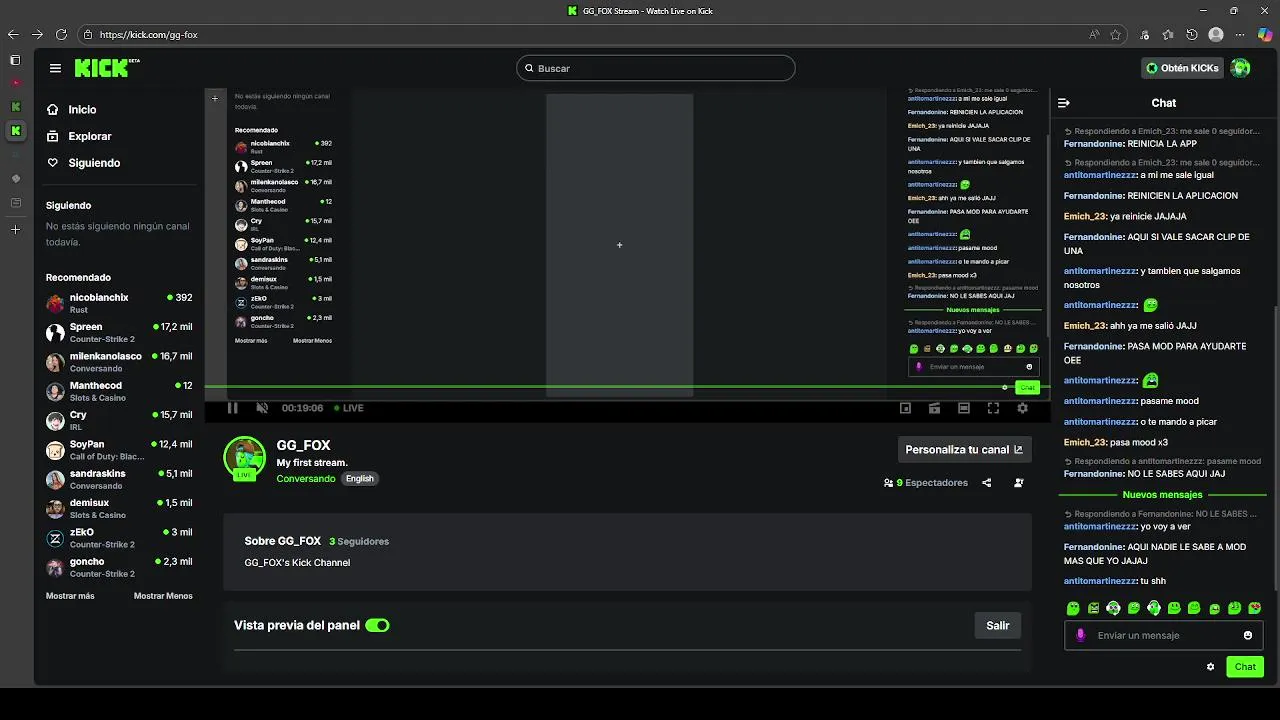1280x720 pixels.
Task: Click the green Chat send button
Action: (x=1245, y=667)
